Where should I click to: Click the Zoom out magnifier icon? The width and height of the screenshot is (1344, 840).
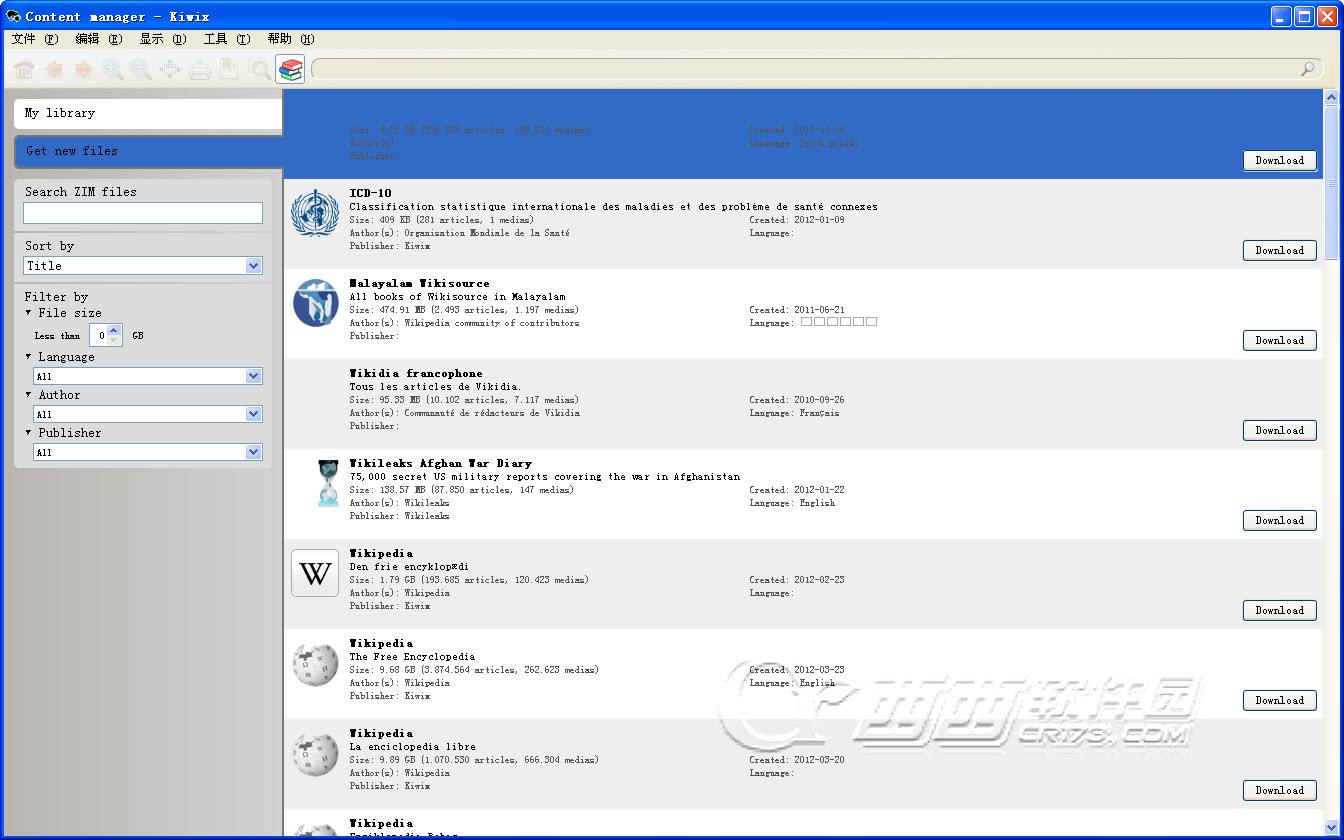(x=141, y=69)
